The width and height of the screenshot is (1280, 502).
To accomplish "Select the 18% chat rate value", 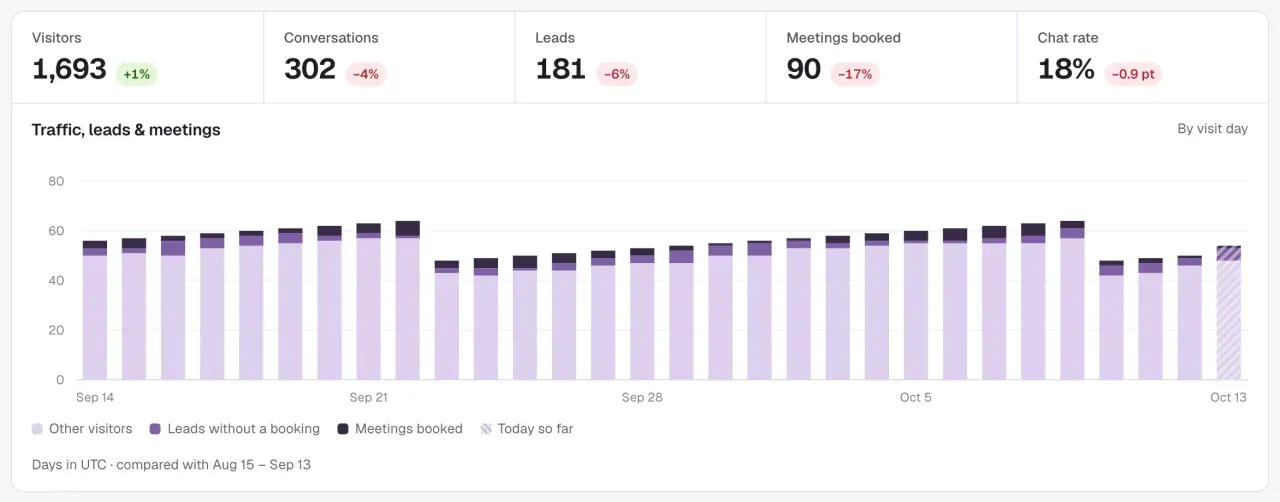I will 1066,69.
